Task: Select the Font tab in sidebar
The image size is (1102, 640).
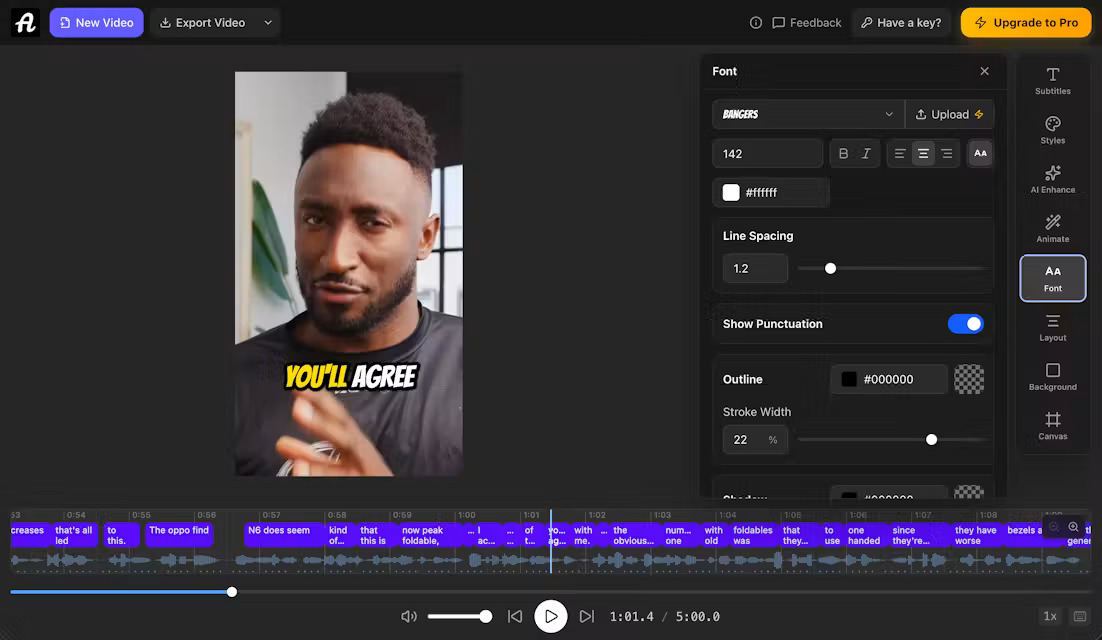Action: coord(1052,278)
